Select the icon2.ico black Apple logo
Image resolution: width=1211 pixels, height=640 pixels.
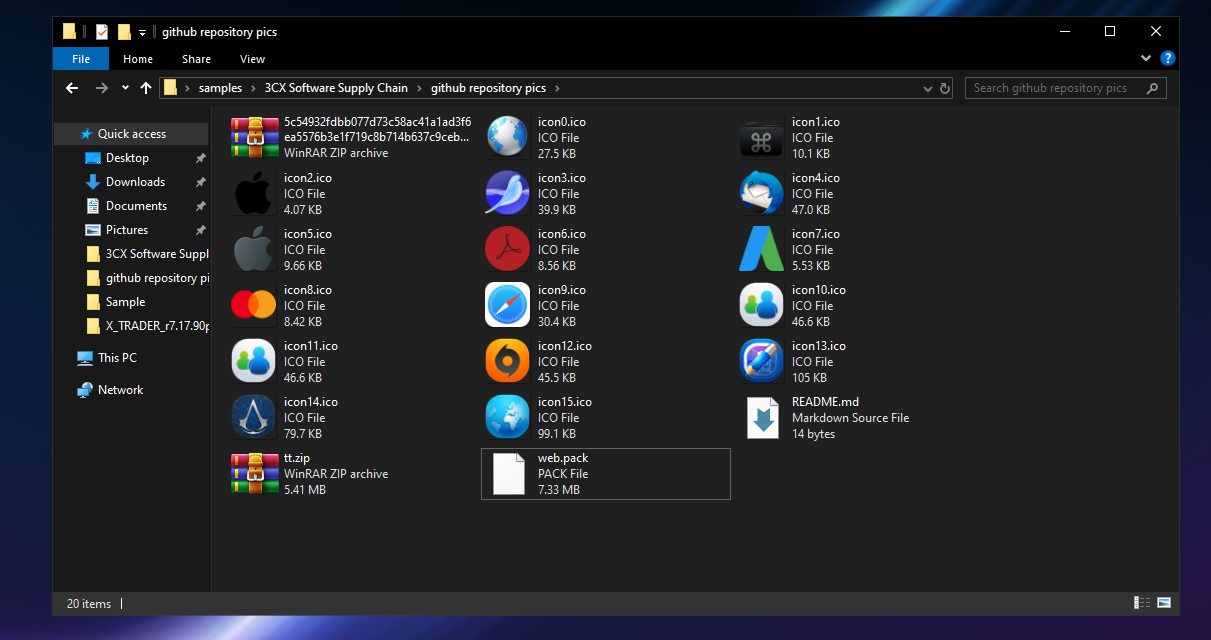click(x=253, y=194)
